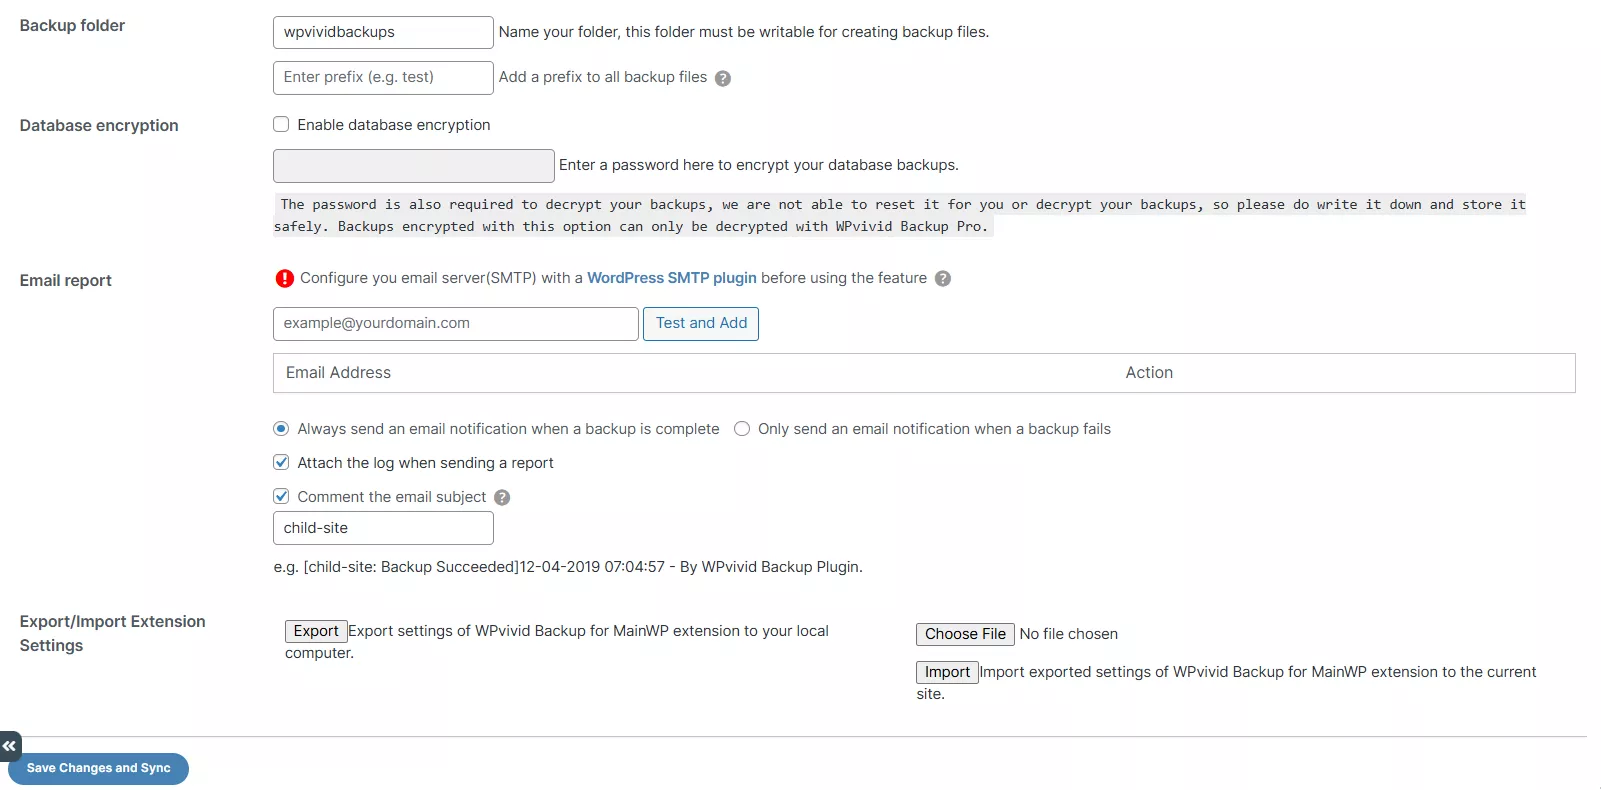This screenshot has width=1601, height=790.
Task: Select Always send an email notification radio
Action: point(281,428)
